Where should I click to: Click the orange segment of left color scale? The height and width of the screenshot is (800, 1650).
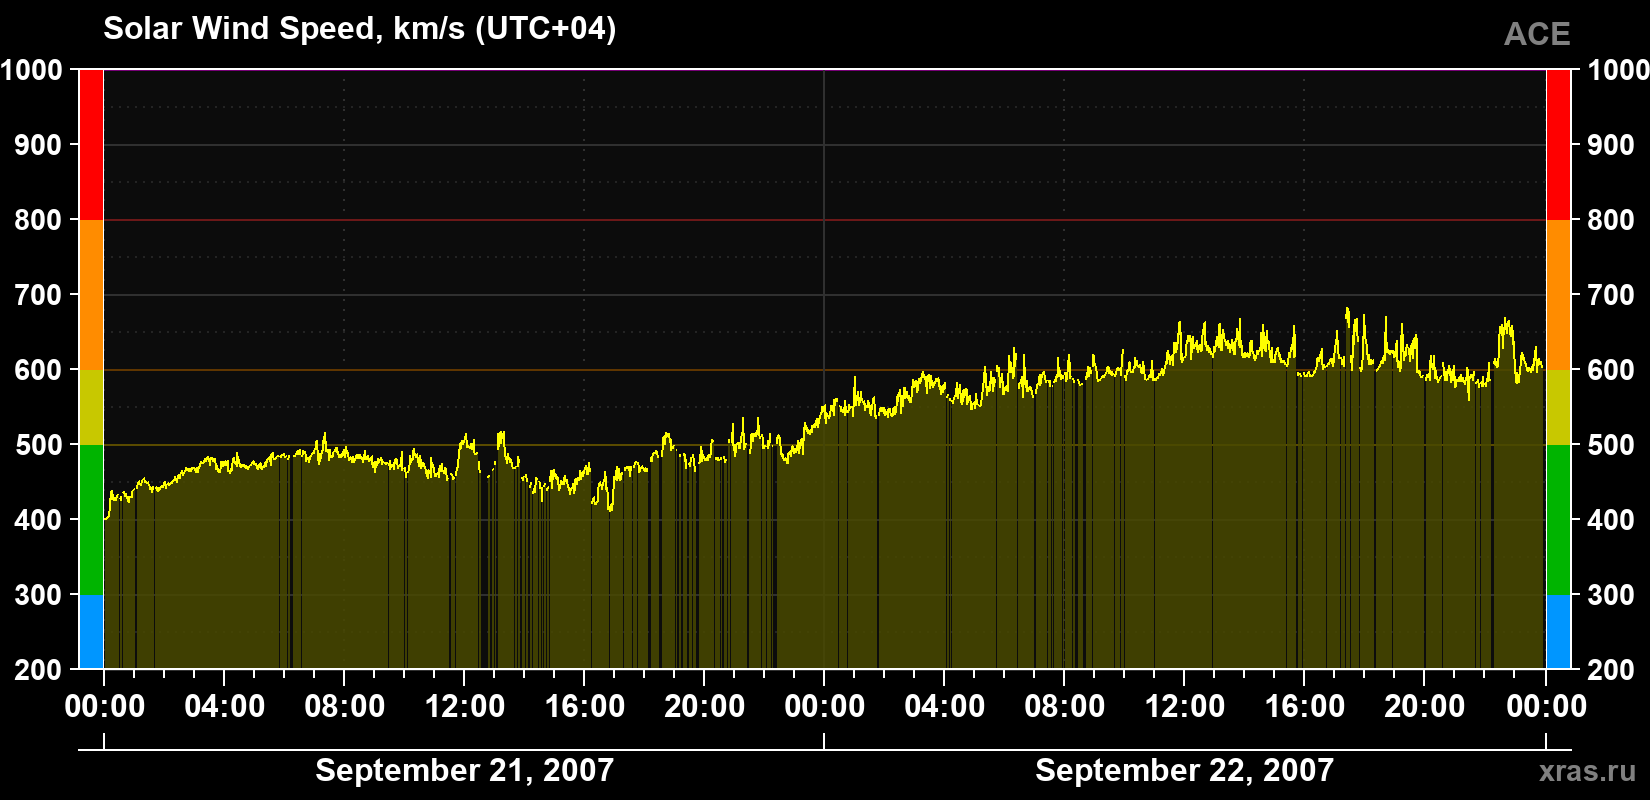tap(91, 295)
